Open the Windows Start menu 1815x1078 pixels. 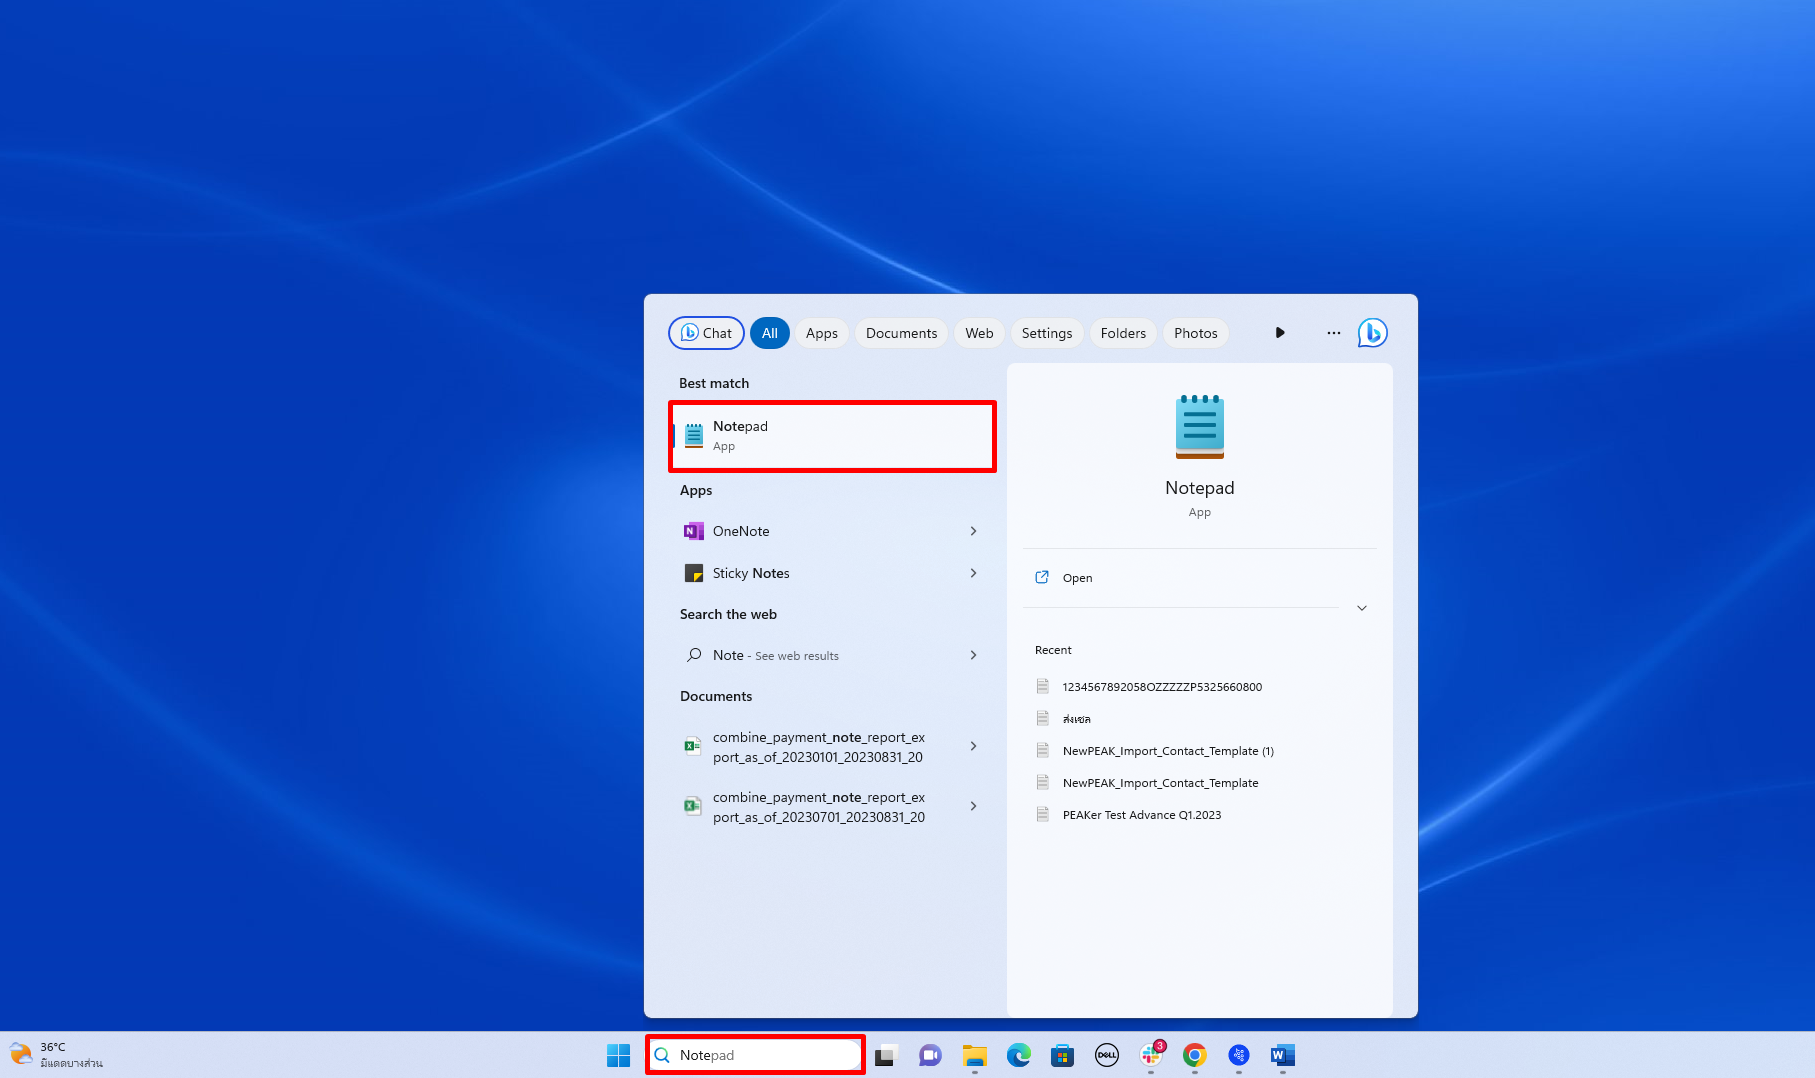click(x=618, y=1055)
